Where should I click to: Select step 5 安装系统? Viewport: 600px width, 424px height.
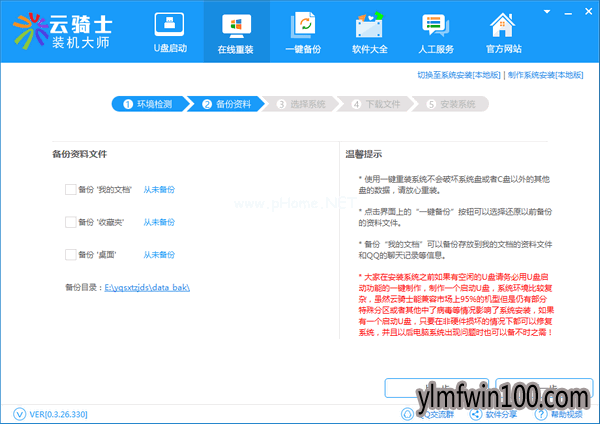452,104
